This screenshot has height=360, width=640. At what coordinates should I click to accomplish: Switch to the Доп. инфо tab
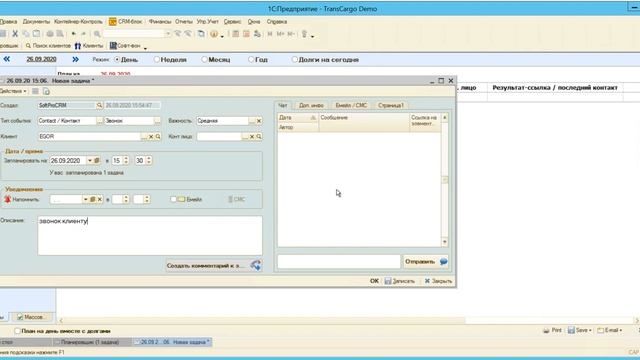pyautogui.click(x=311, y=105)
